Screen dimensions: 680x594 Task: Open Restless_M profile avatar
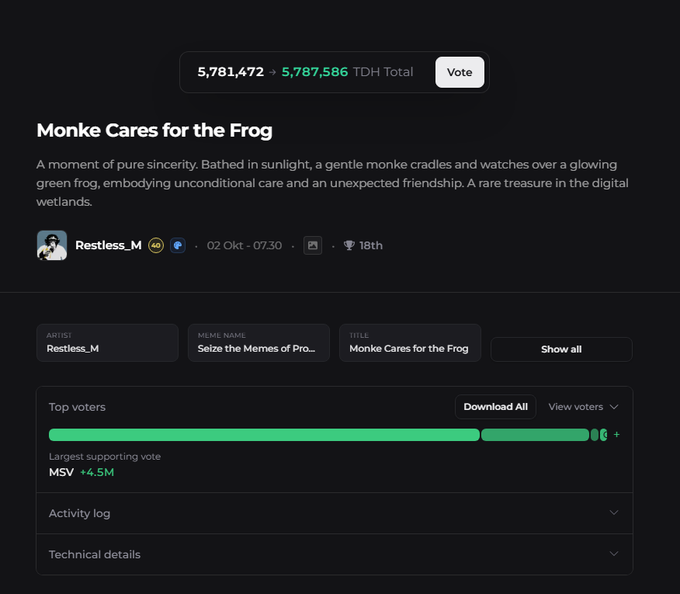(x=52, y=245)
